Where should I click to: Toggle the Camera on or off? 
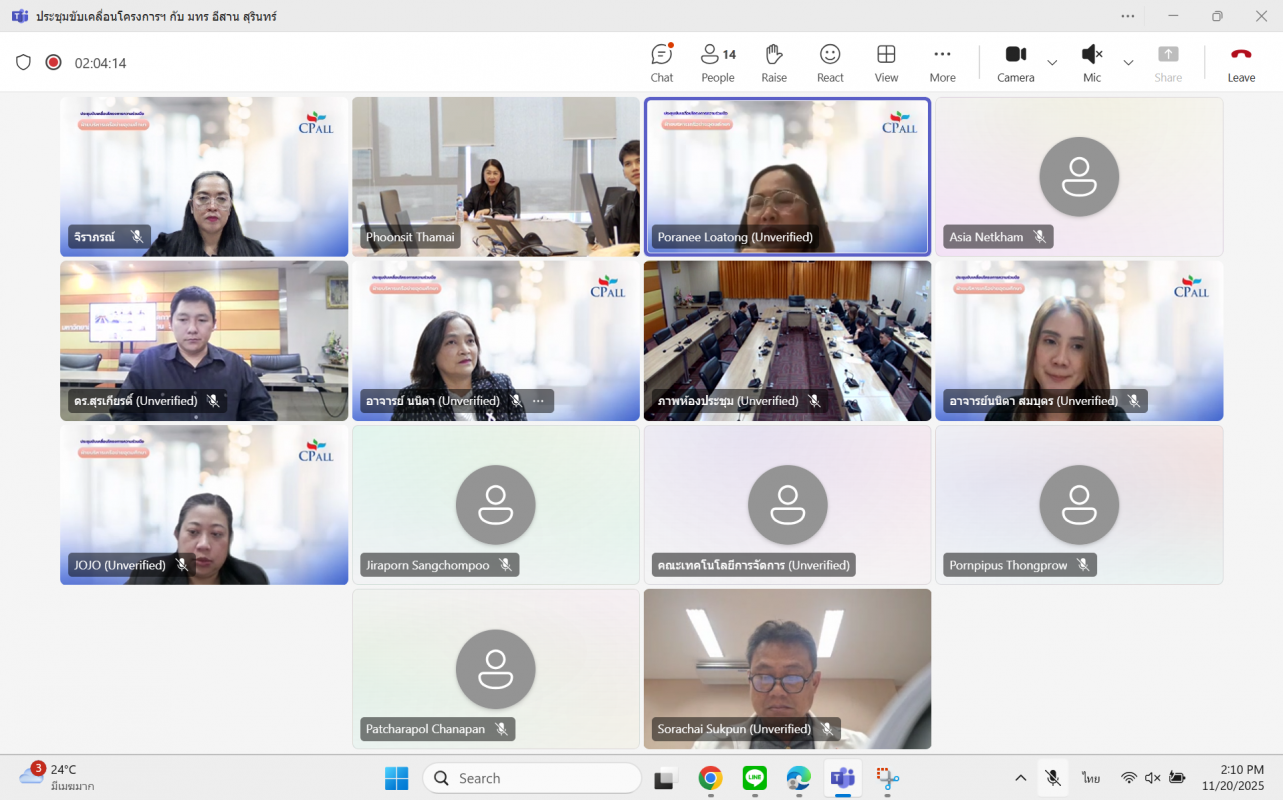1015,62
